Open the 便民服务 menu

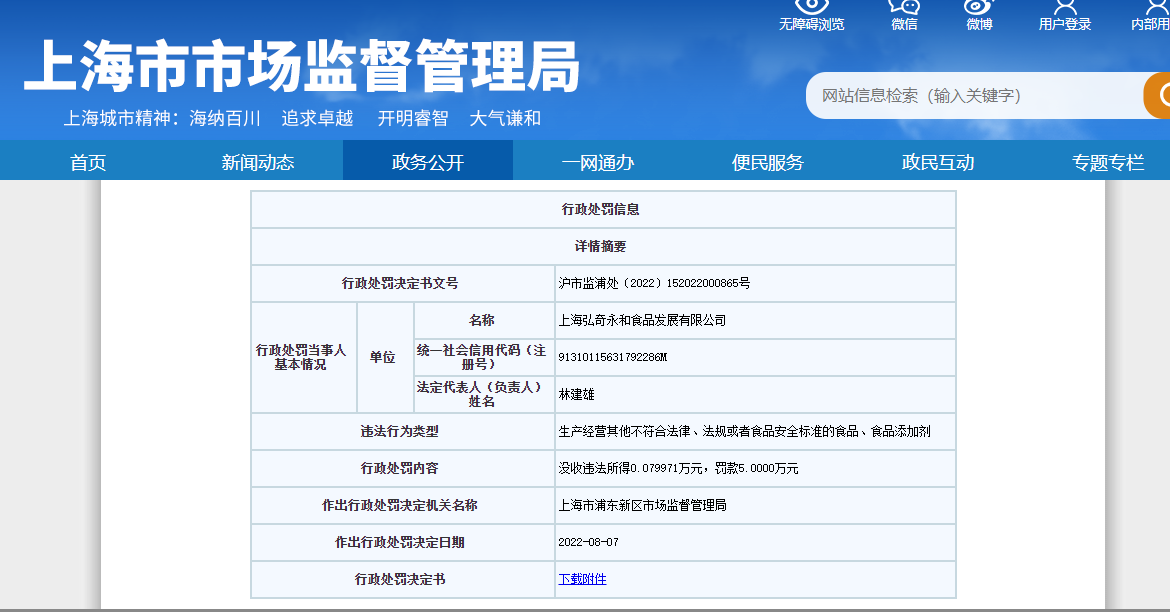coord(768,162)
